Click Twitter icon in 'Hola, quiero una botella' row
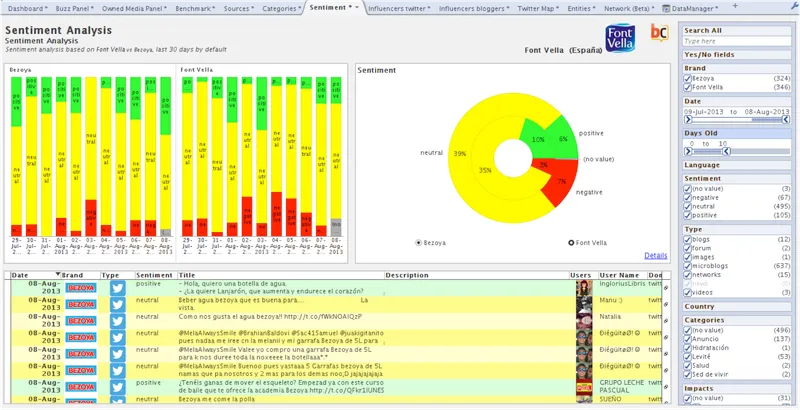Viewport: 800px width, 410px height. [118, 288]
